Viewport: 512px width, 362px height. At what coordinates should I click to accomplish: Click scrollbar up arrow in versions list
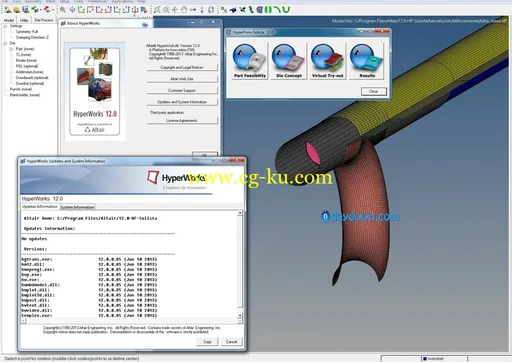pos(240,213)
